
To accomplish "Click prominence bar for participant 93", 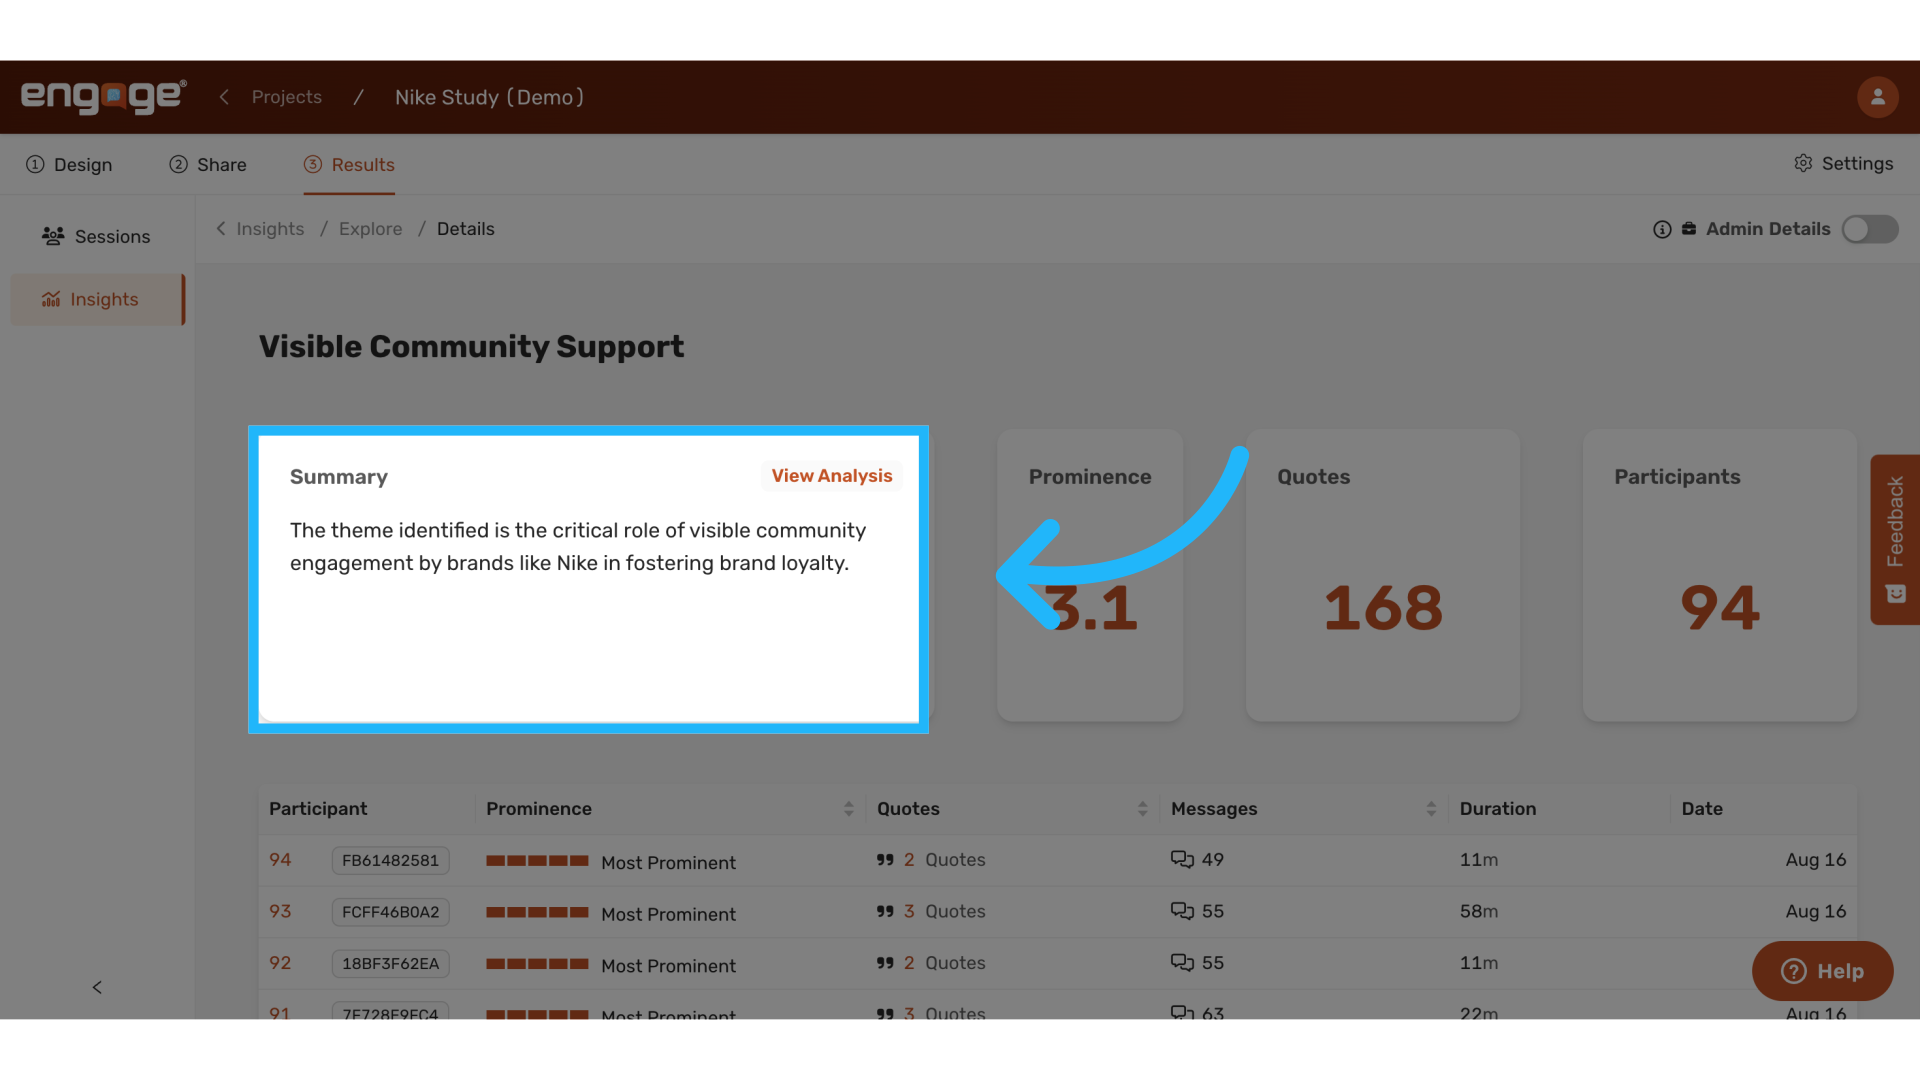I will (537, 912).
